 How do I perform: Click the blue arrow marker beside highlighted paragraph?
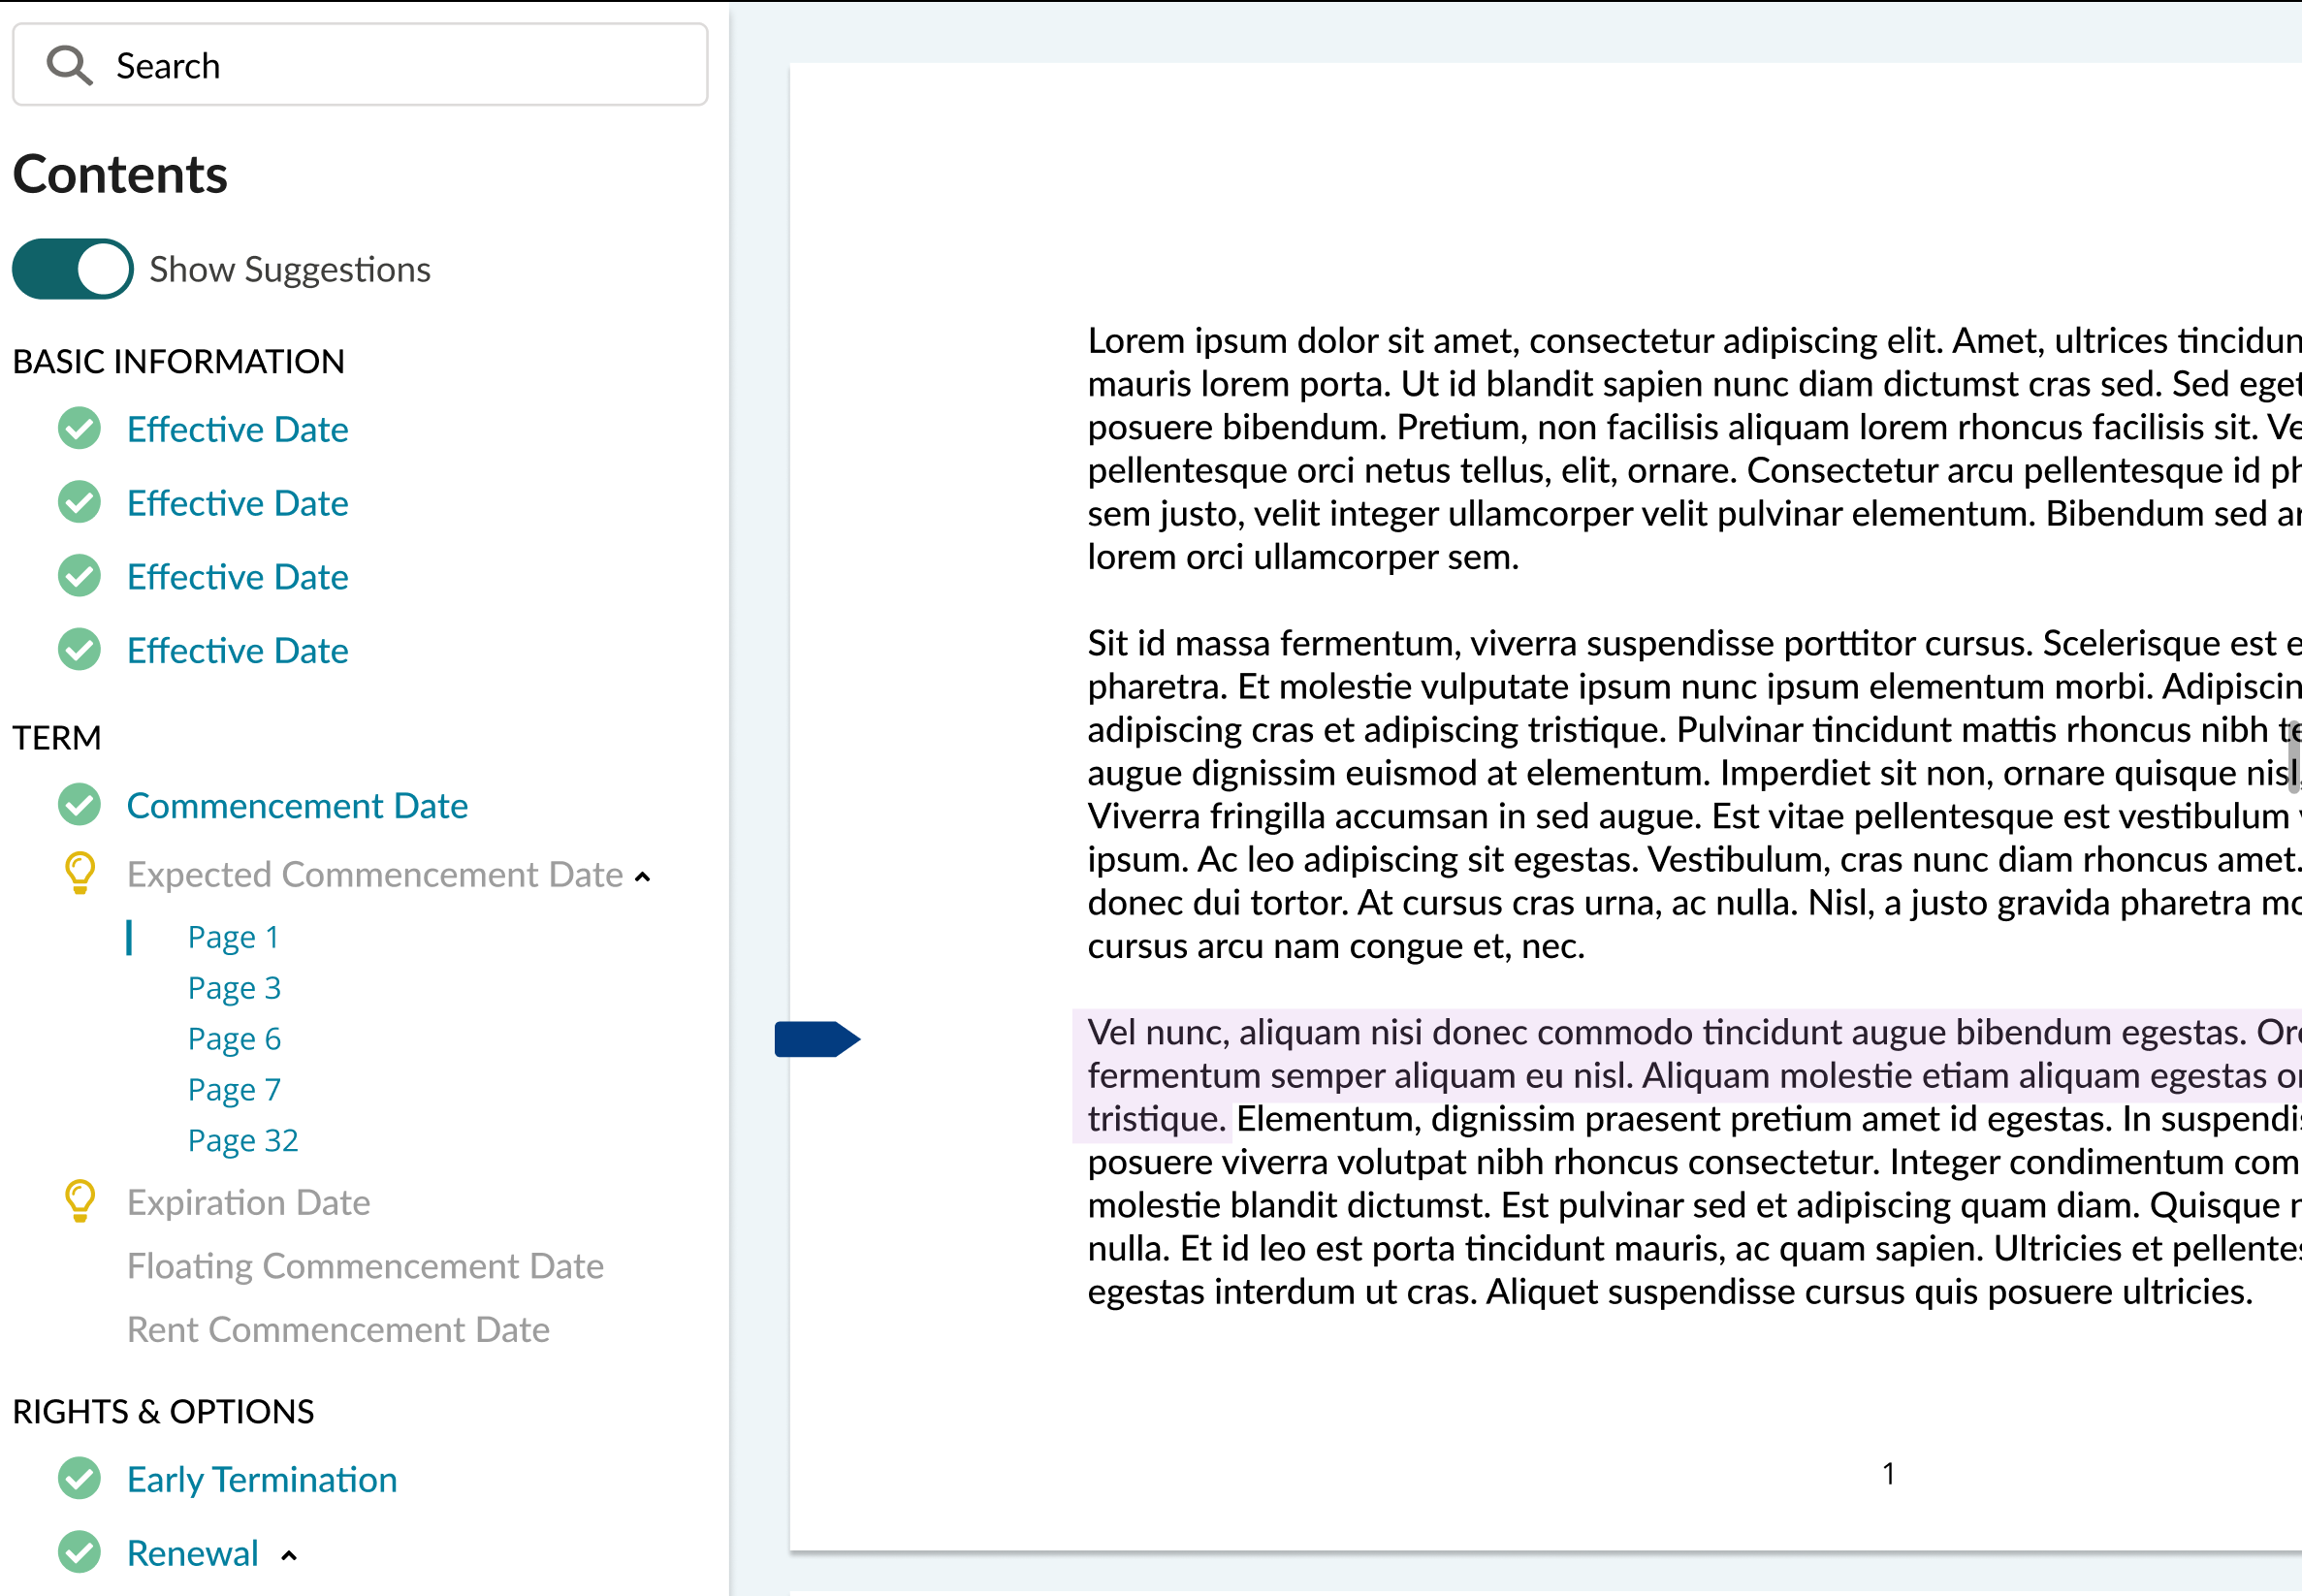pyautogui.click(x=816, y=1039)
